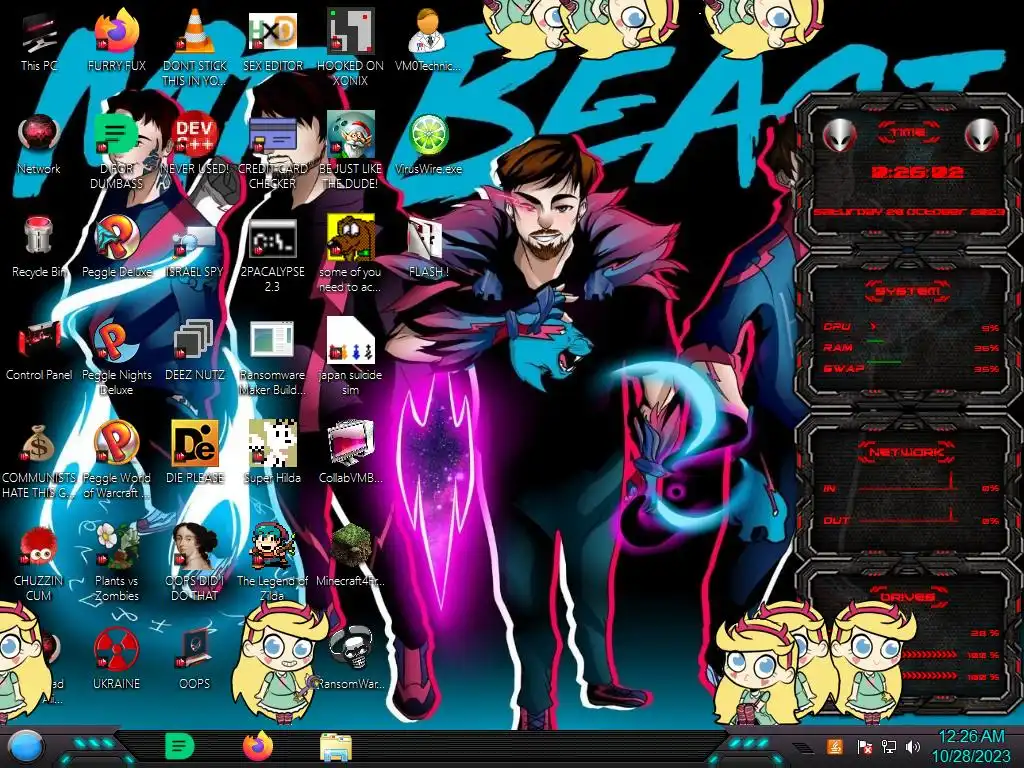Viewport: 1024px width, 768px height.
Task: Launch the red fuzzy Chuzzle shortcut
Action: (39, 563)
